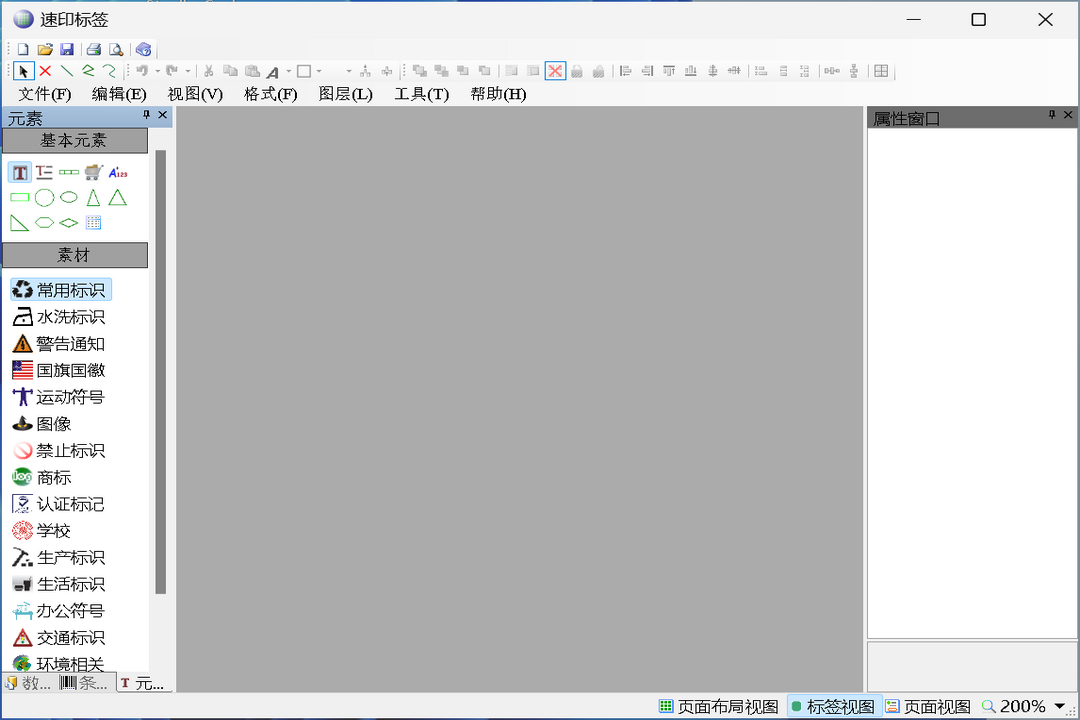Switch to the barcode tab at panel bottom
The width and height of the screenshot is (1080, 720).
pyautogui.click(x=85, y=683)
